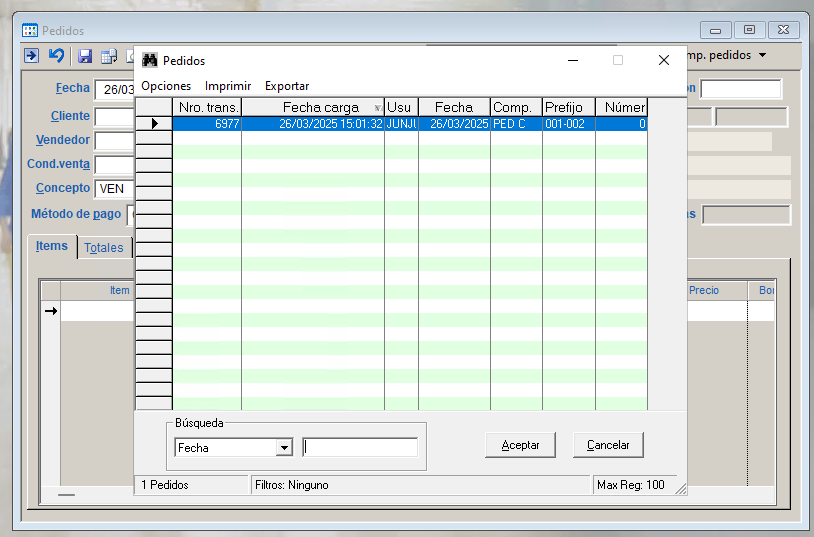Viewport: 814px width, 537px height.
Task: Select the row indicator arrow for record 6977
Action: 154,124
